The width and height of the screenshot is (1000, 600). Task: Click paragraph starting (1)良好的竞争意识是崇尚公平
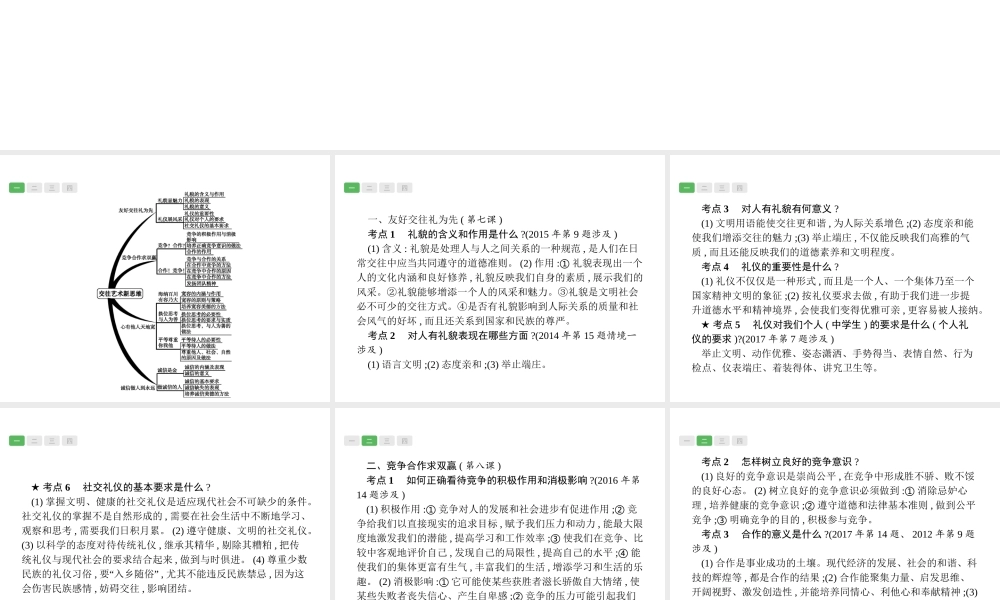pyautogui.click(x=834, y=498)
